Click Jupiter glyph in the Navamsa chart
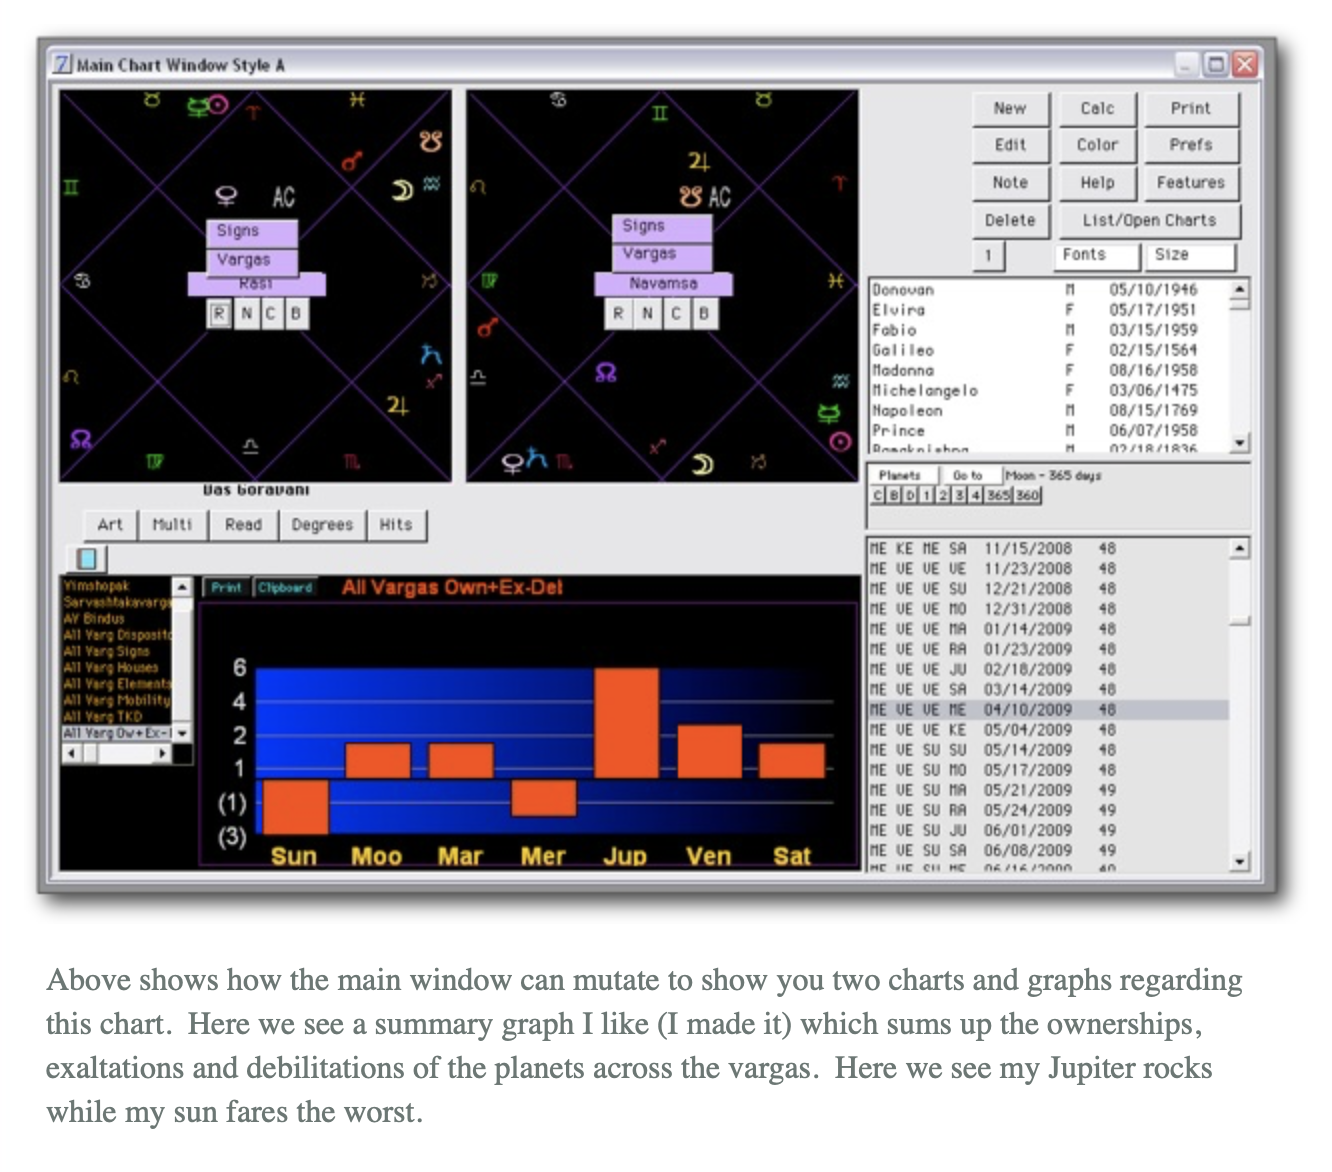 click(x=698, y=162)
